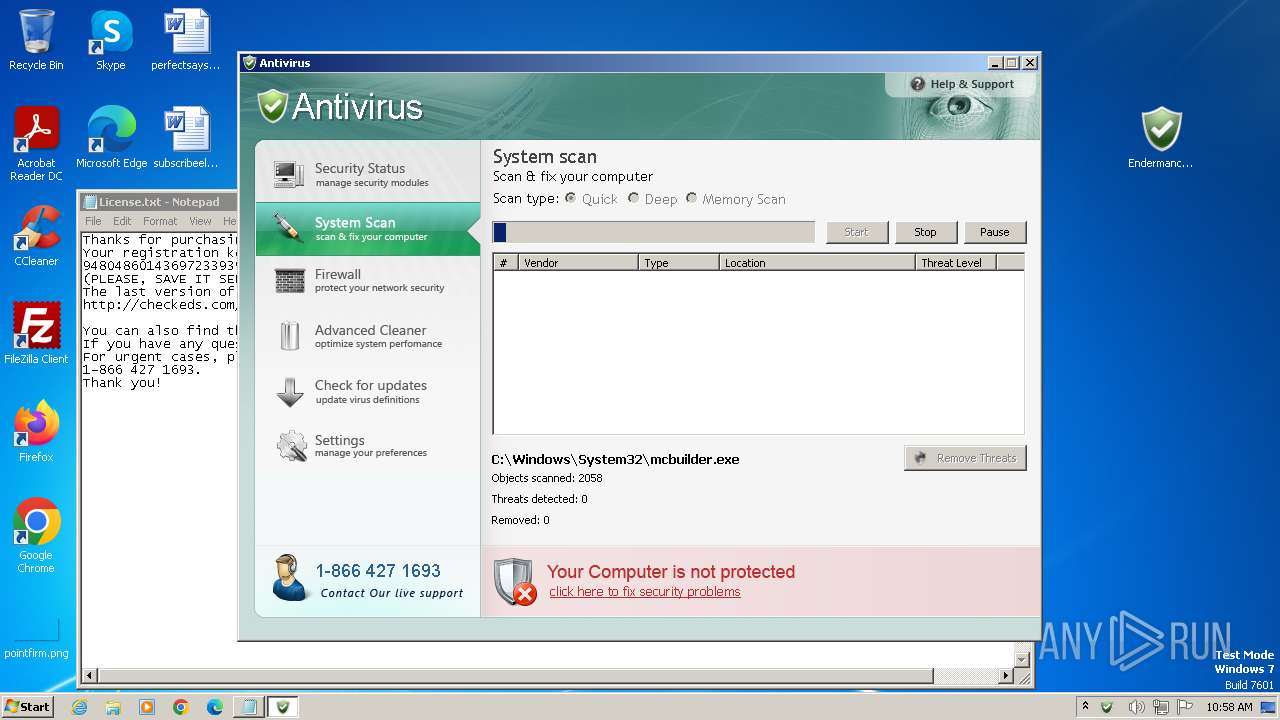Open Acrobat Reader DC shortcut
The height and width of the screenshot is (720, 1280).
pyautogui.click(x=36, y=144)
